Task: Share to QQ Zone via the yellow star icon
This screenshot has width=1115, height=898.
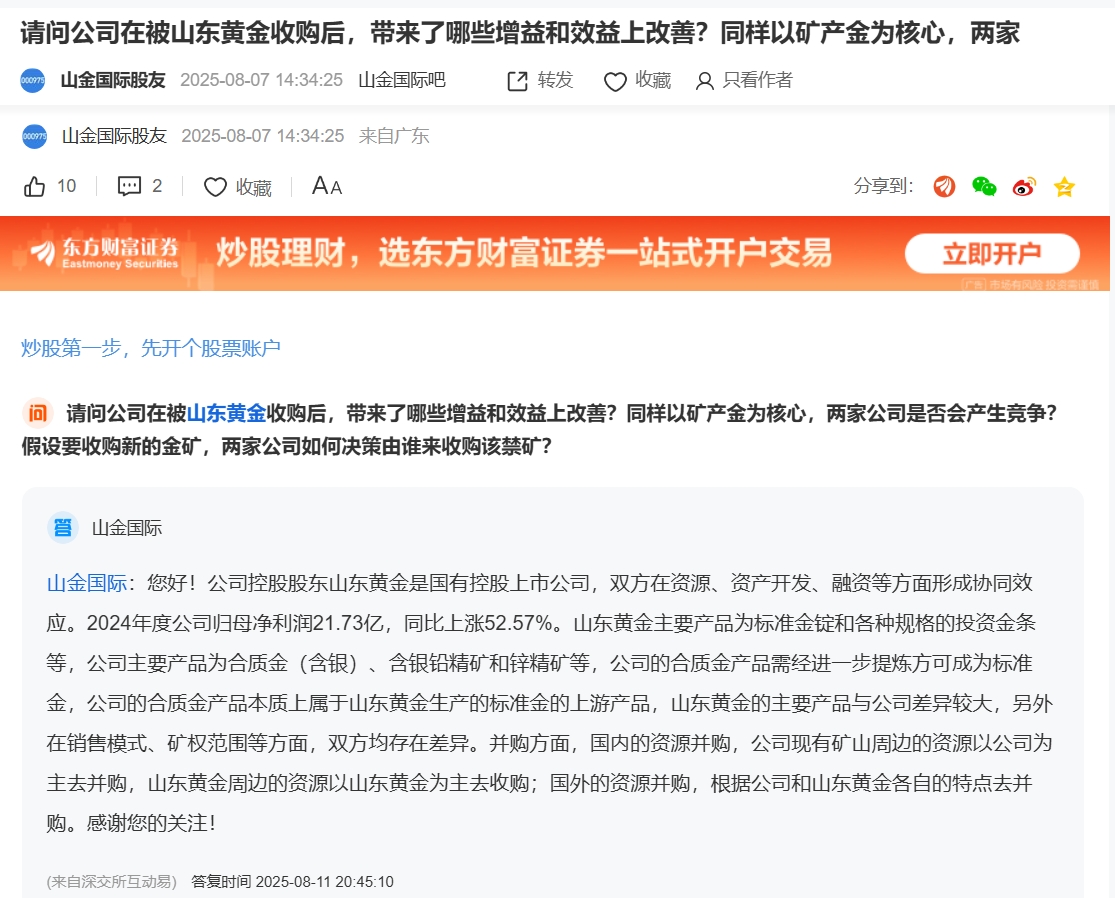Action: point(1065,187)
